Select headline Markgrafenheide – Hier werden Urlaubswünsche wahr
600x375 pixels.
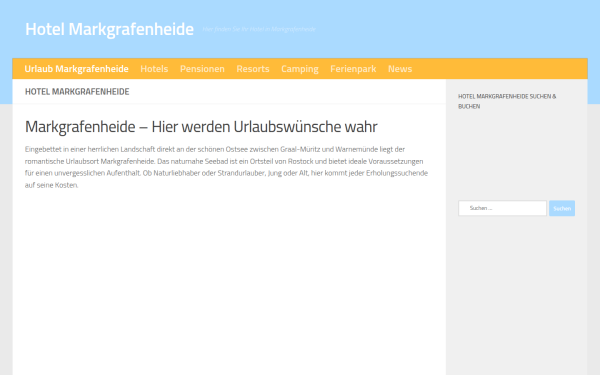pyautogui.click(x=201, y=127)
